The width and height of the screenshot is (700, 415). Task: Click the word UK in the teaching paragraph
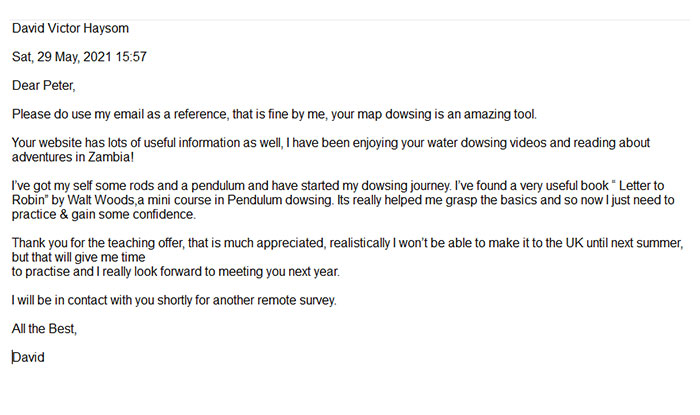574,243
